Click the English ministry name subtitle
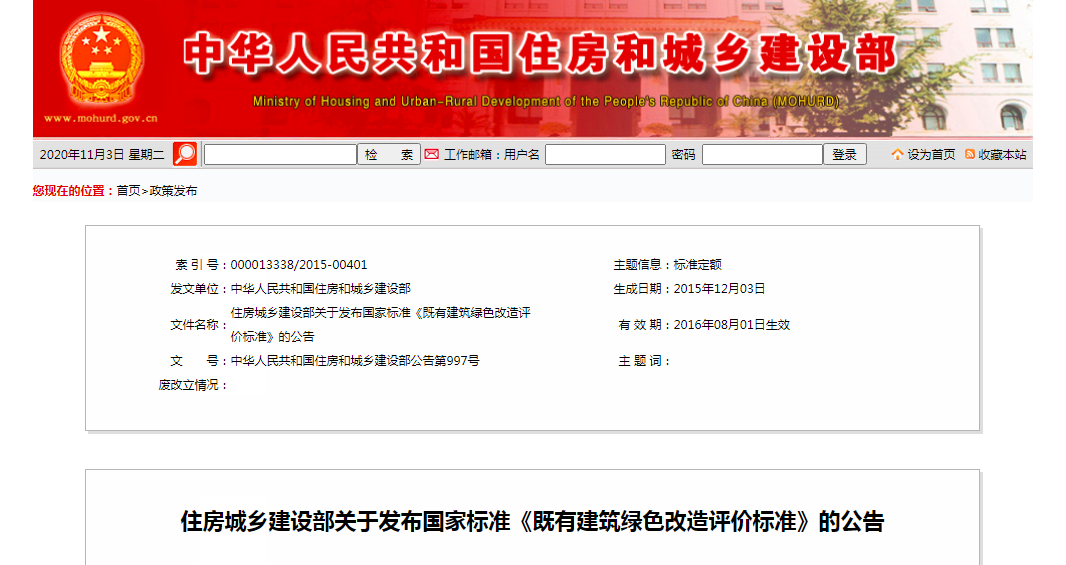The width and height of the screenshot is (1066, 565). tap(546, 101)
